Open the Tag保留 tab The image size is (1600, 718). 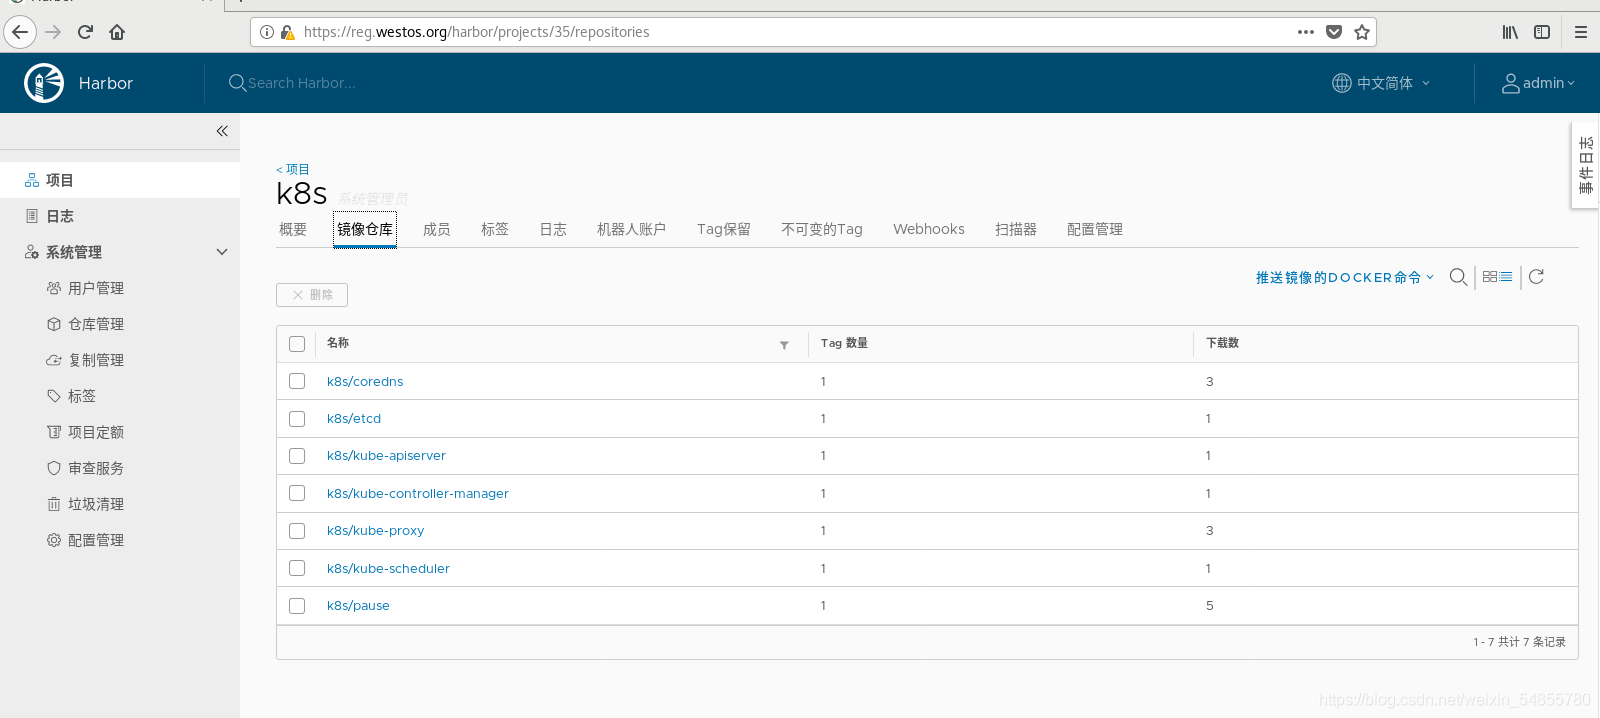(724, 229)
